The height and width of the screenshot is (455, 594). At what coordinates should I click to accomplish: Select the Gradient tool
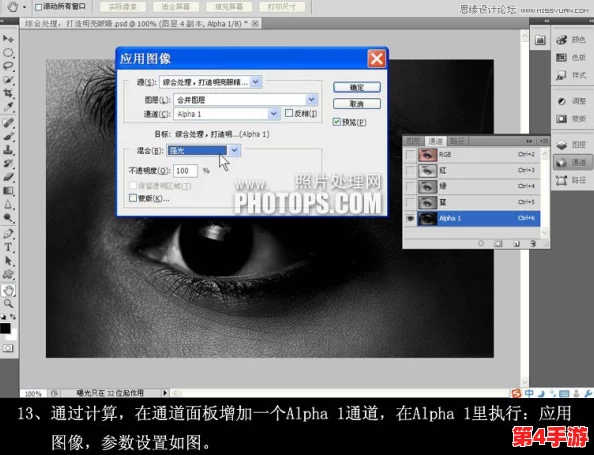tap(8, 191)
